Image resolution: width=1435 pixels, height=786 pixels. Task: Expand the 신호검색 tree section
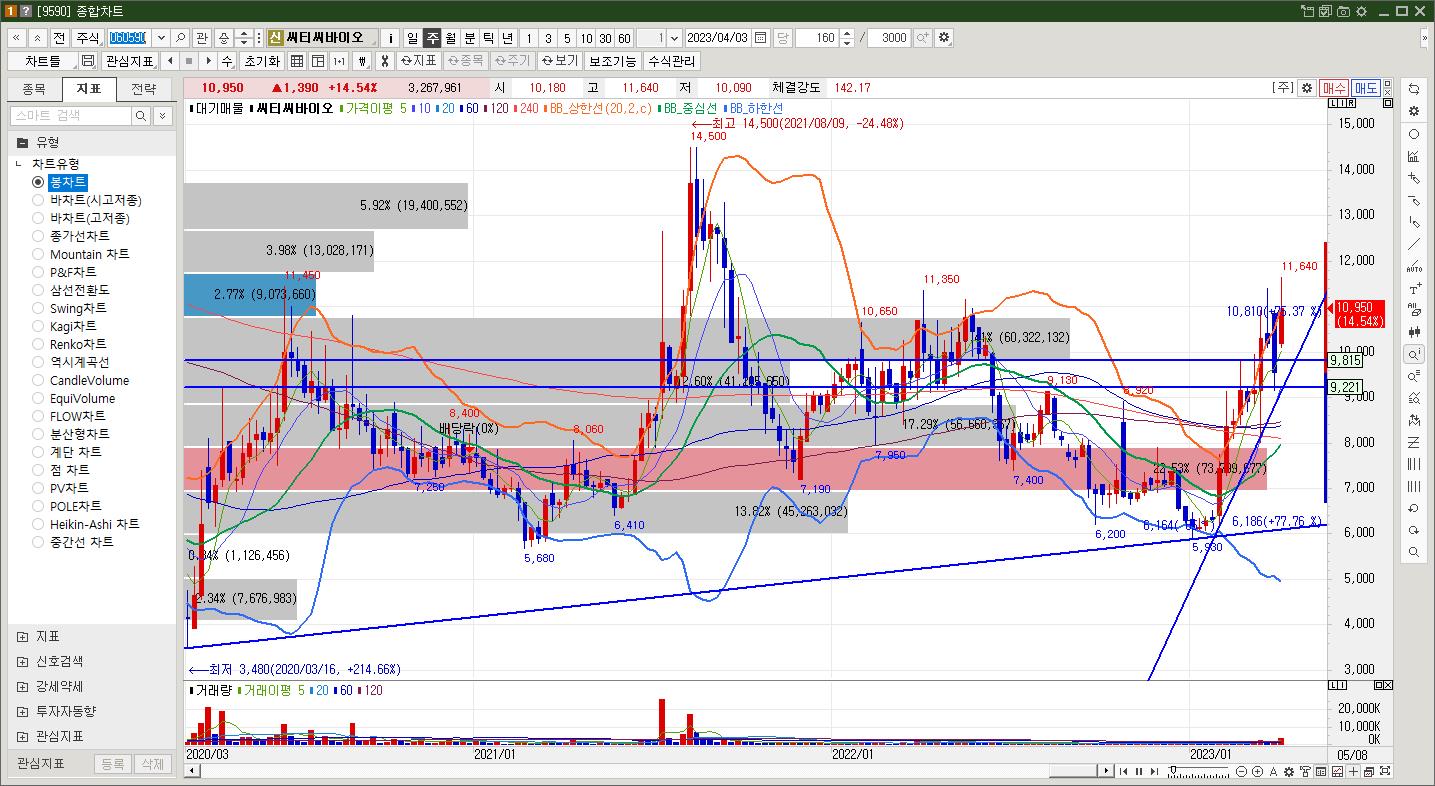(x=22, y=661)
